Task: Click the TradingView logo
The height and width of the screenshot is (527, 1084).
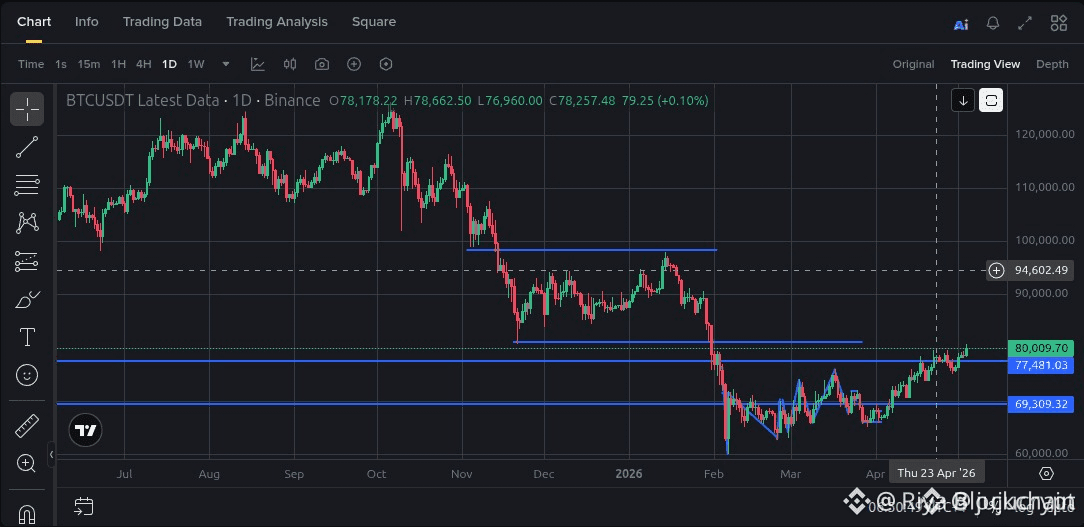Action: tap(86, 431)
